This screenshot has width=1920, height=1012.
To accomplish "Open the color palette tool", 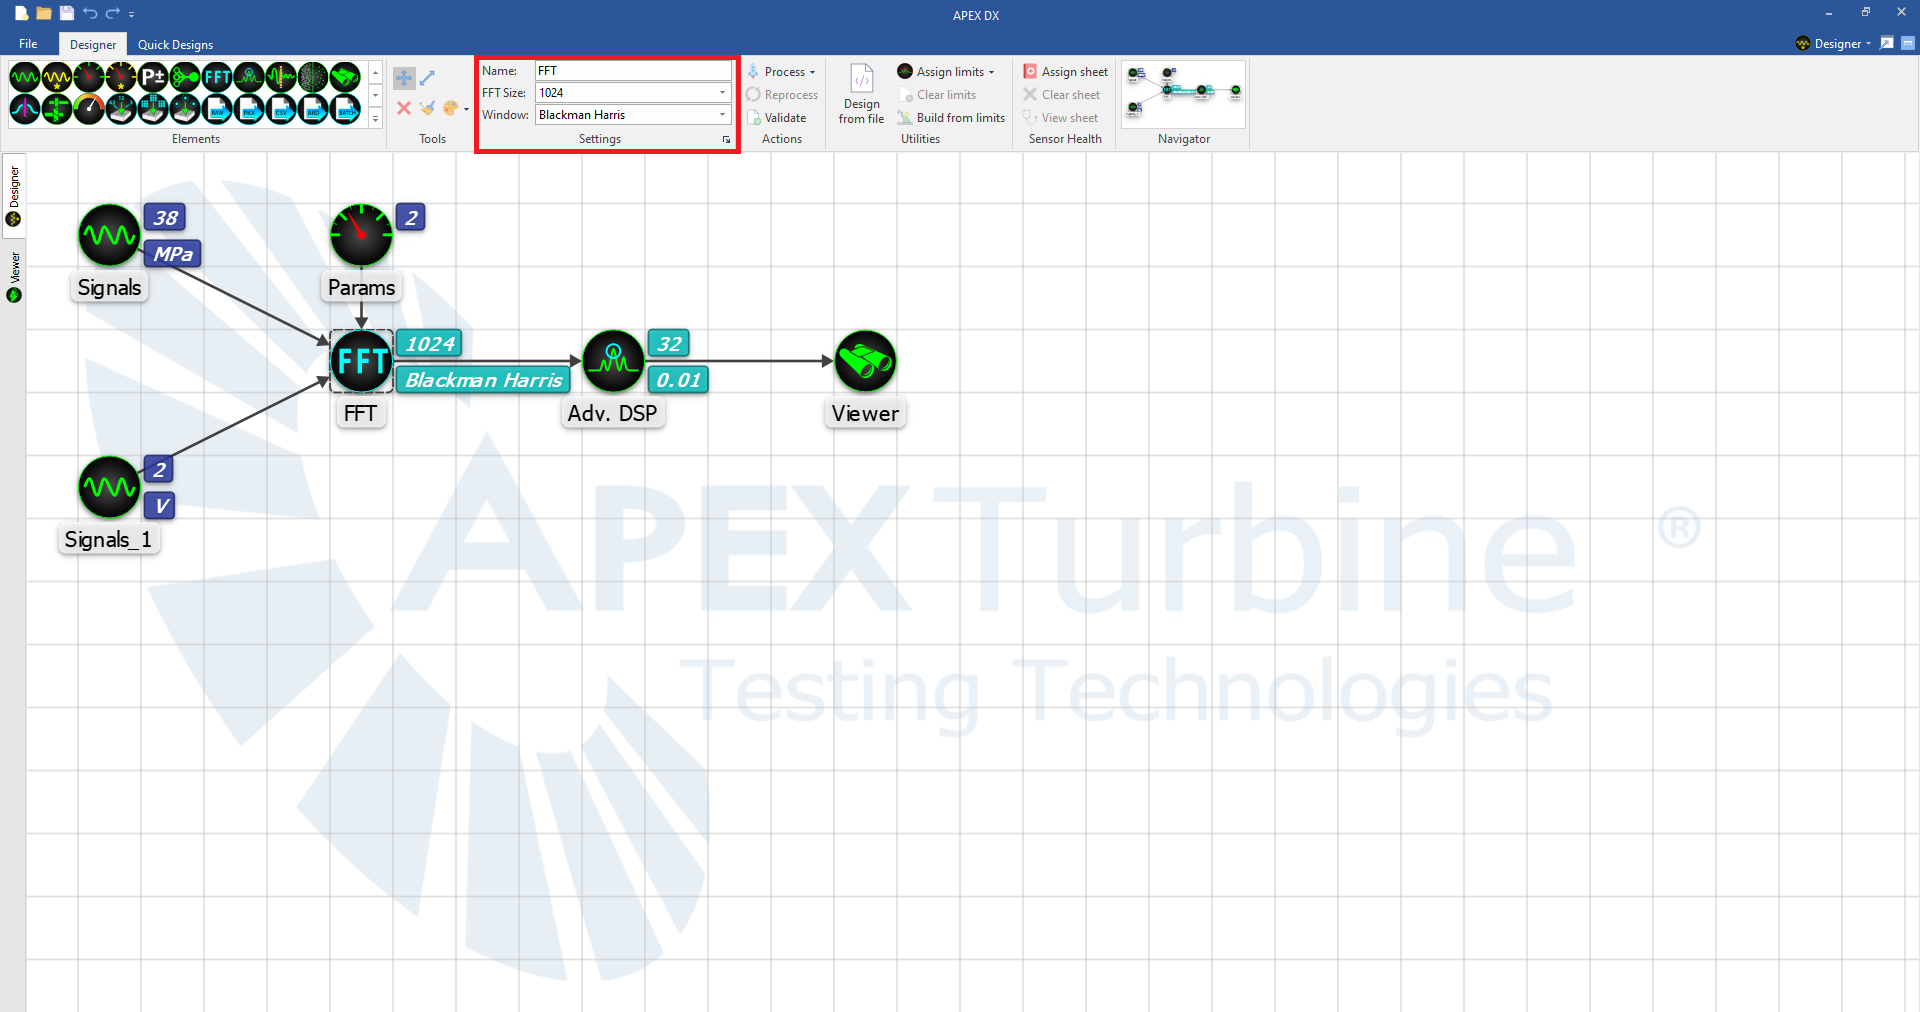I will coord(451,108).
